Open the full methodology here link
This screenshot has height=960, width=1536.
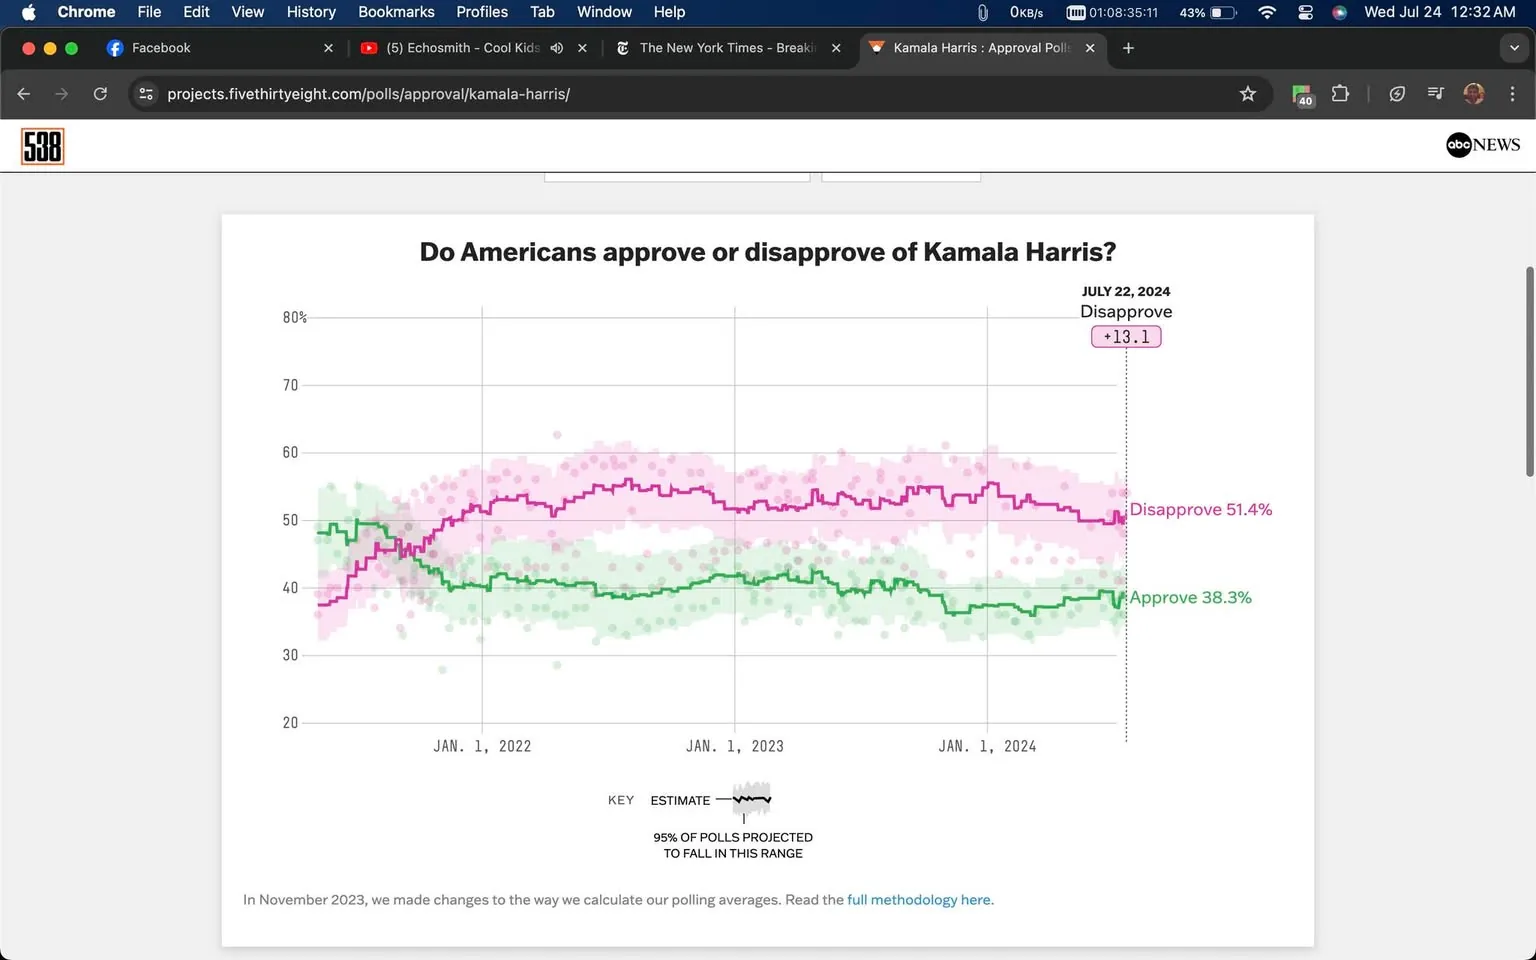pyautogui.click(x=918, y=899)
